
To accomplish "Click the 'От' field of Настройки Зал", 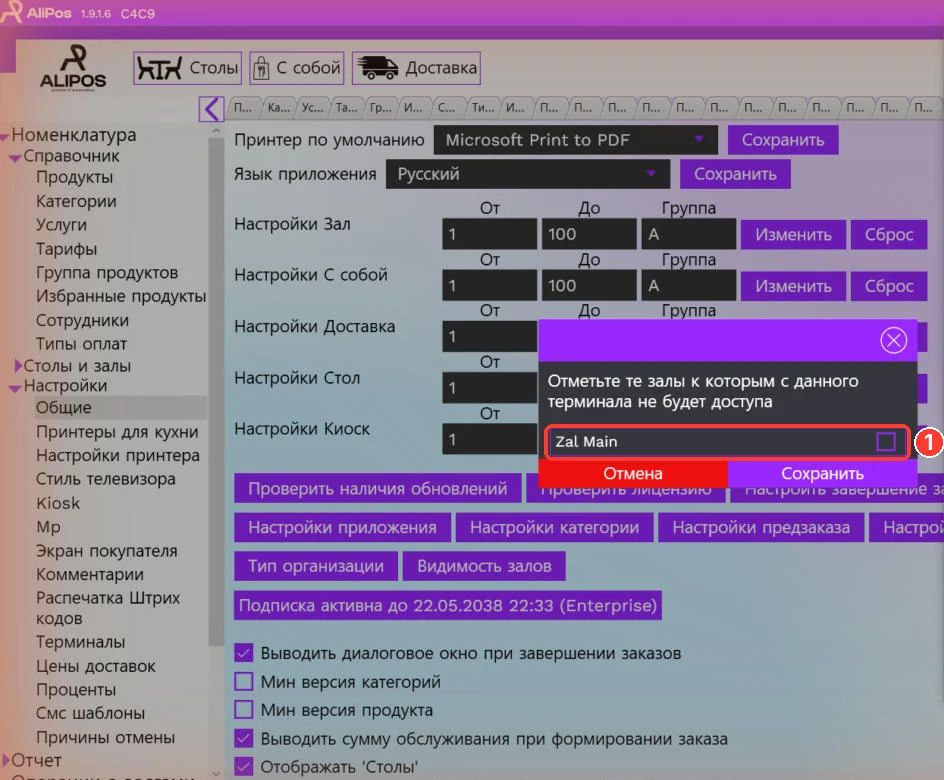I will point(489,234).
